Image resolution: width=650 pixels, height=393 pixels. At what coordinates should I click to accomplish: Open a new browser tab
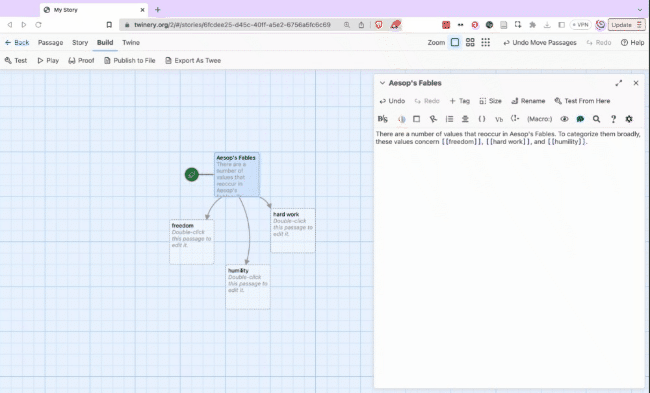coord(158,10)
